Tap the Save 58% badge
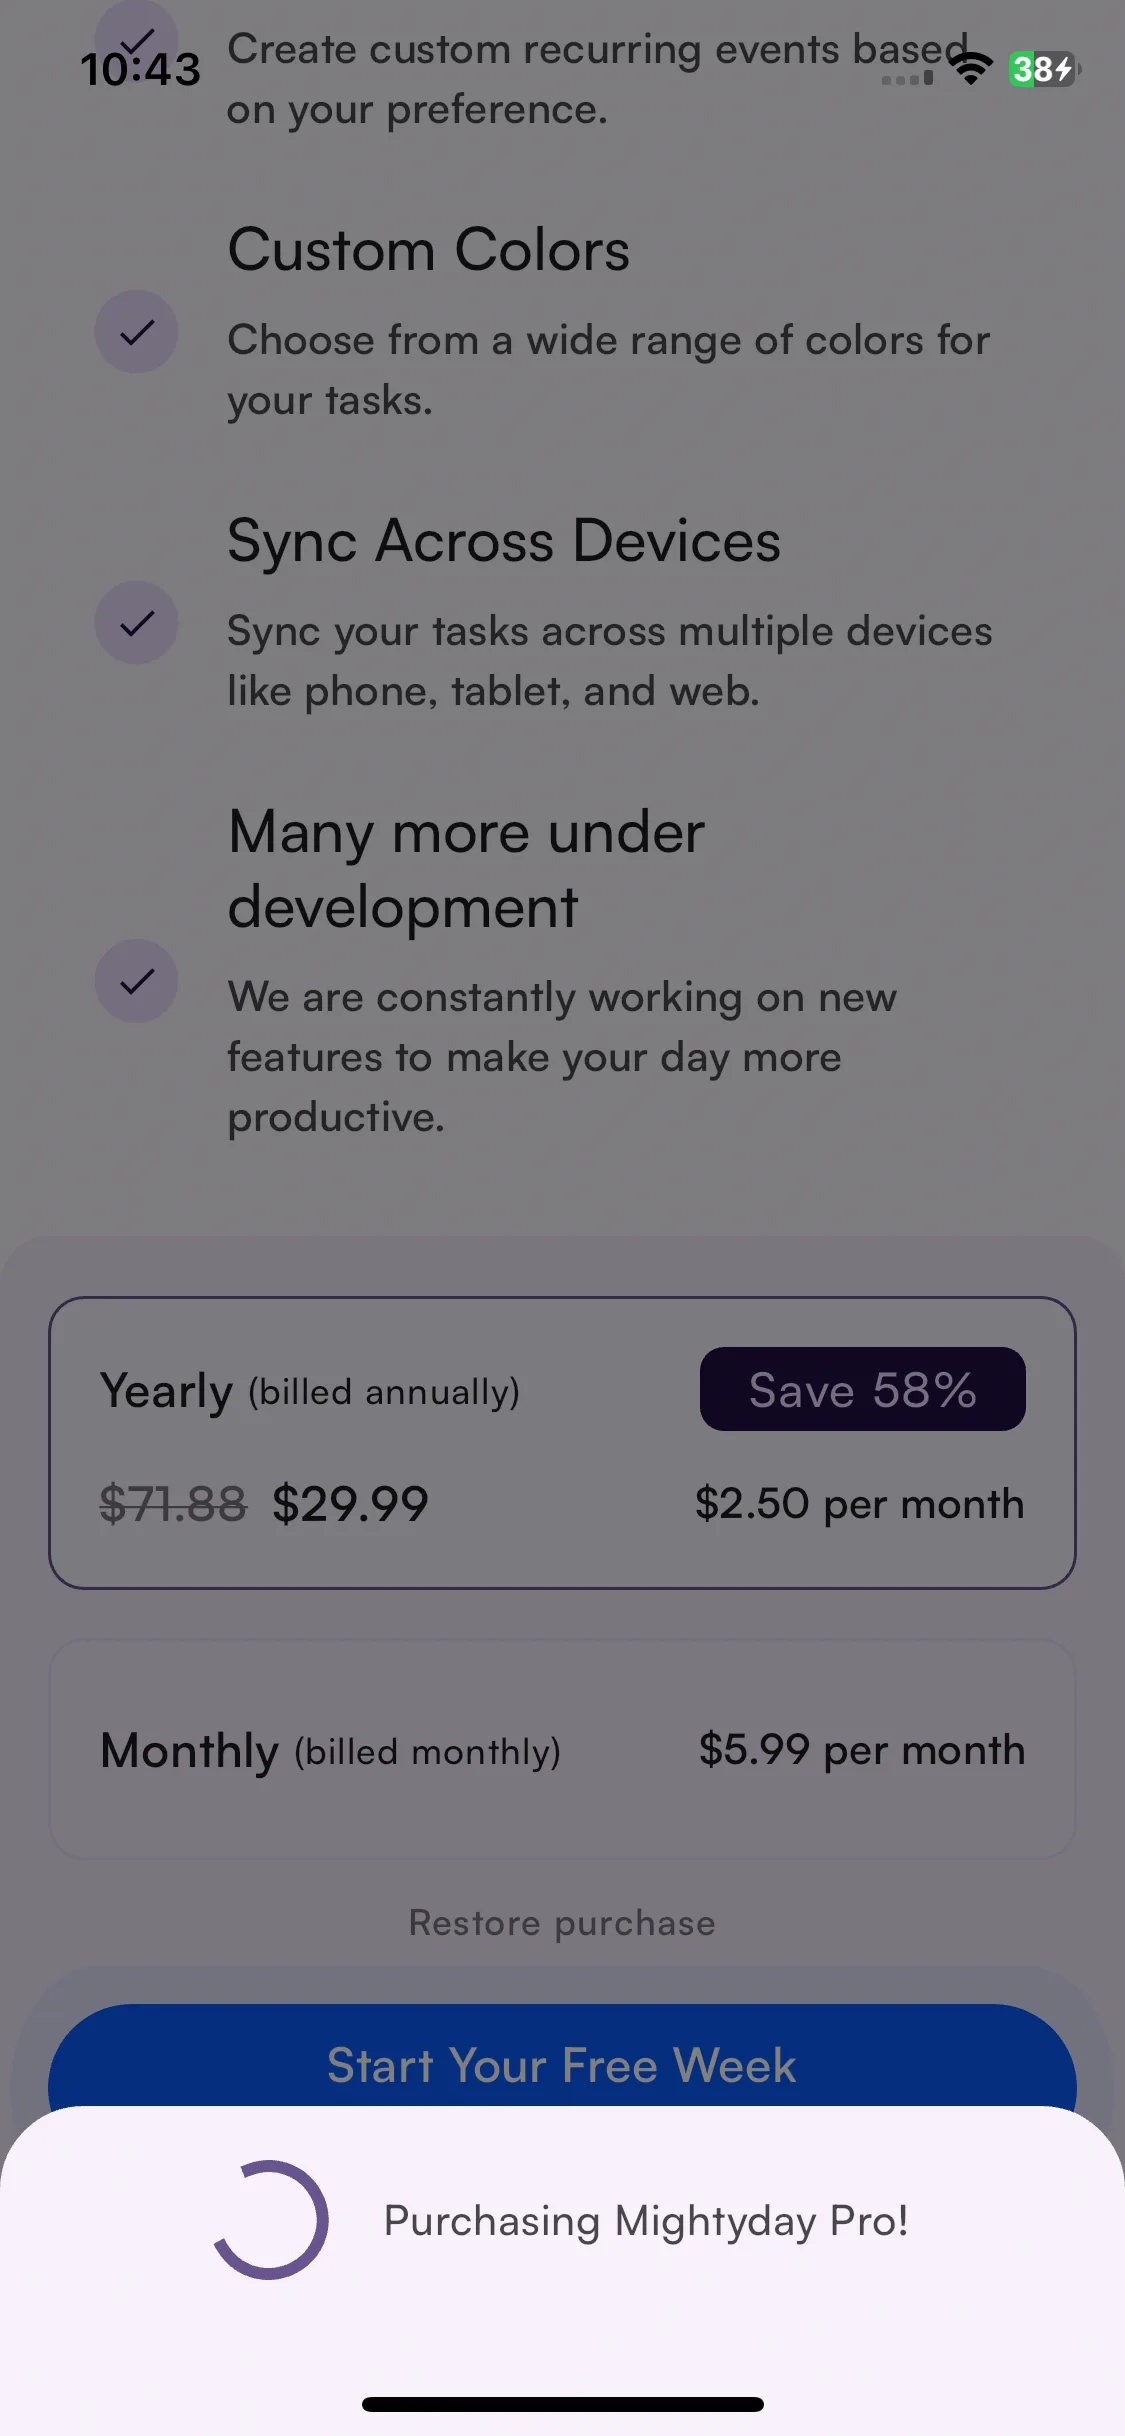This screenshot has height=2436, width=1125. pyautogui.click(x=862, y=1389)
